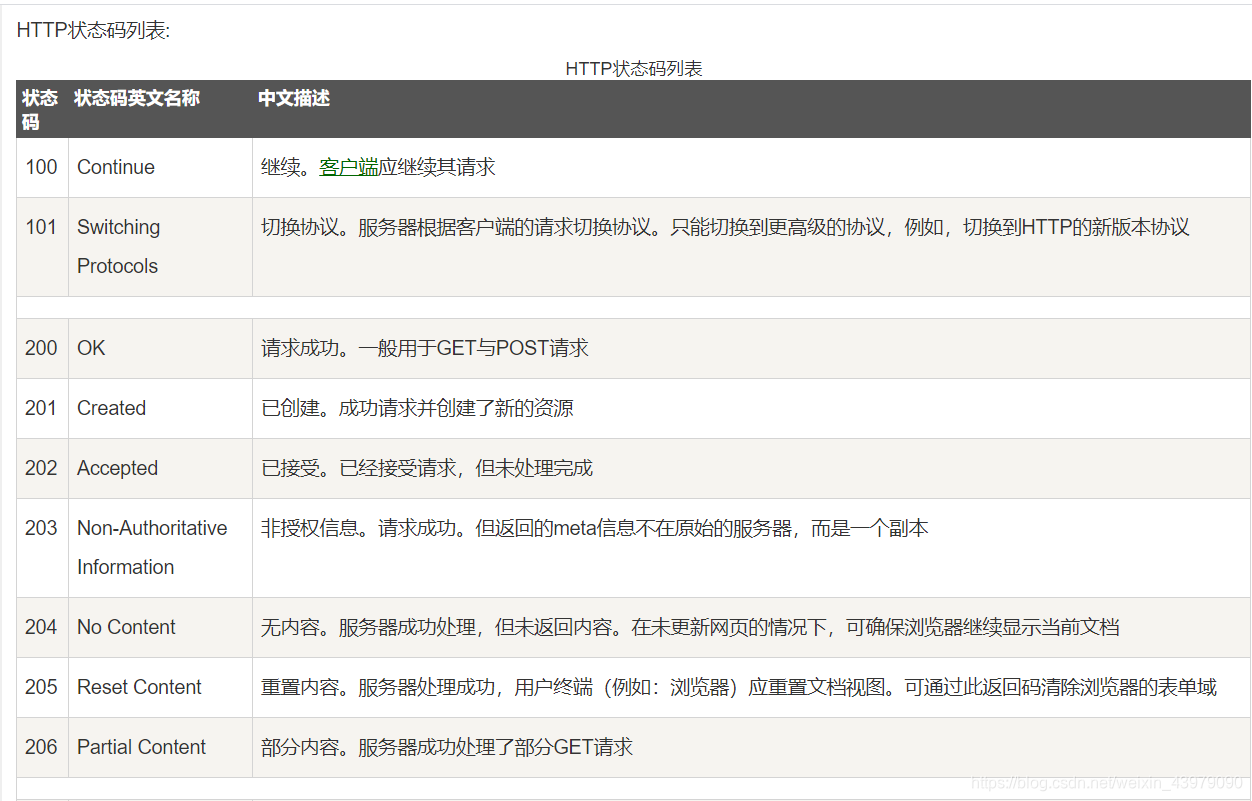
Task: Click the 切换协议 description text
Action: 725,227
